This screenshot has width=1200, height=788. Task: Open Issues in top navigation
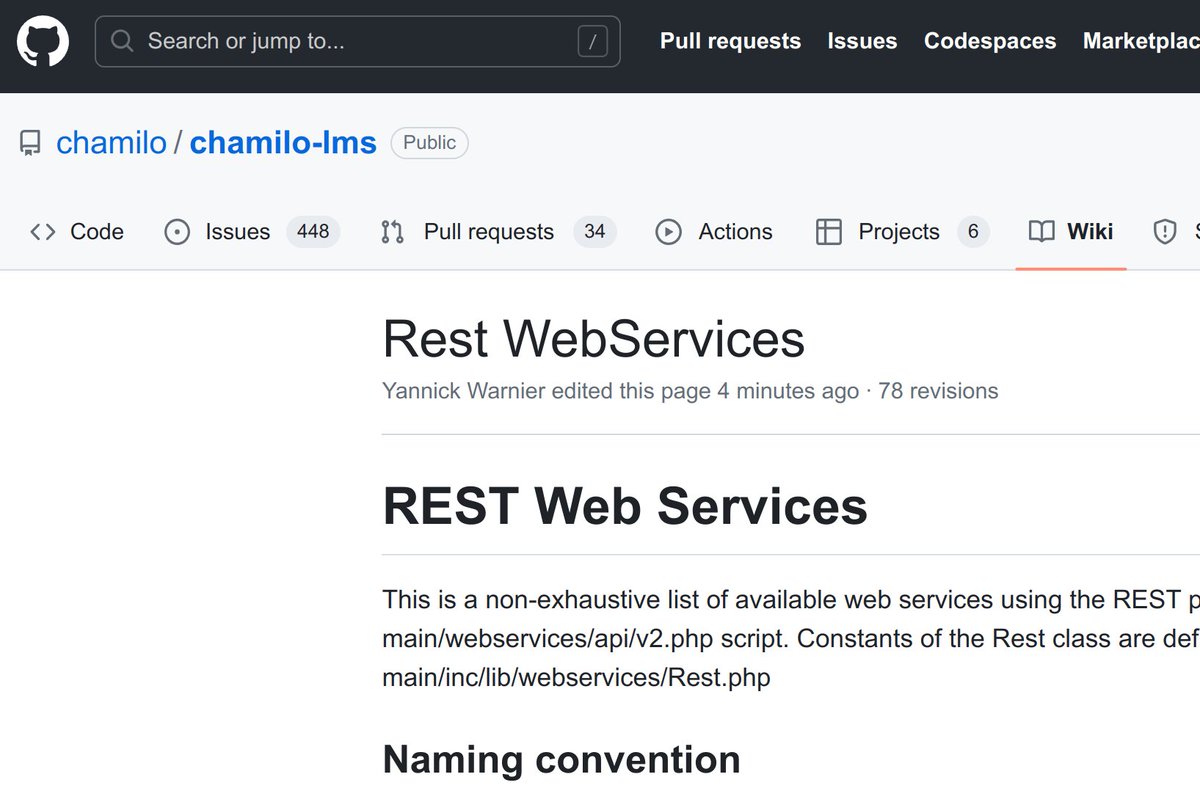(862, 41)
